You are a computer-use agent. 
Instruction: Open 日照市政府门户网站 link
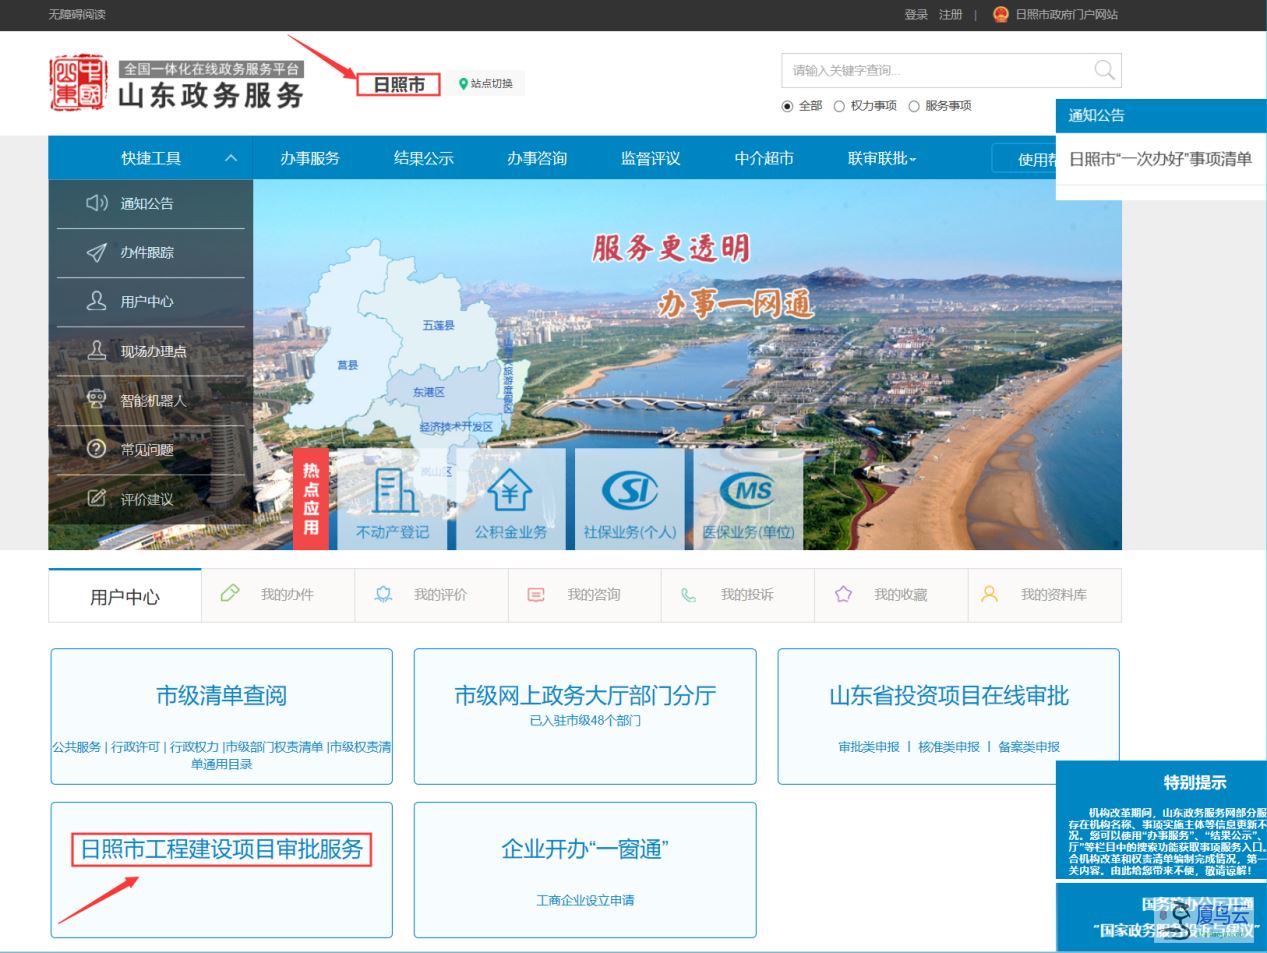[x=1067, y=14]
